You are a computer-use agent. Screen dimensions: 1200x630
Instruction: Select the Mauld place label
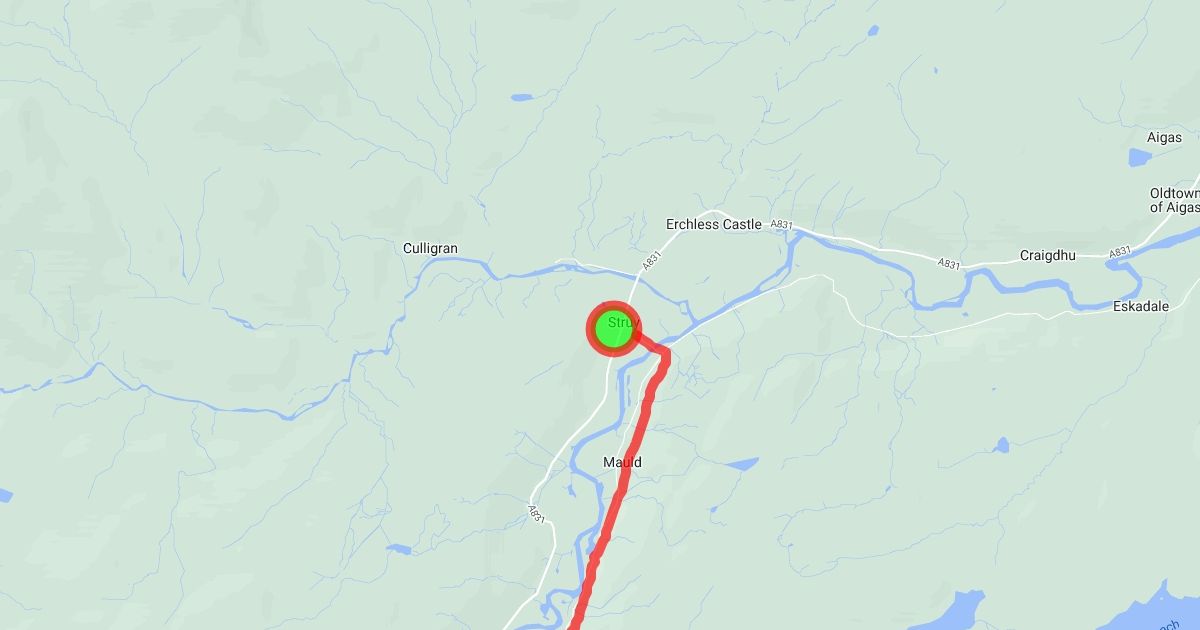click(622, 462)
